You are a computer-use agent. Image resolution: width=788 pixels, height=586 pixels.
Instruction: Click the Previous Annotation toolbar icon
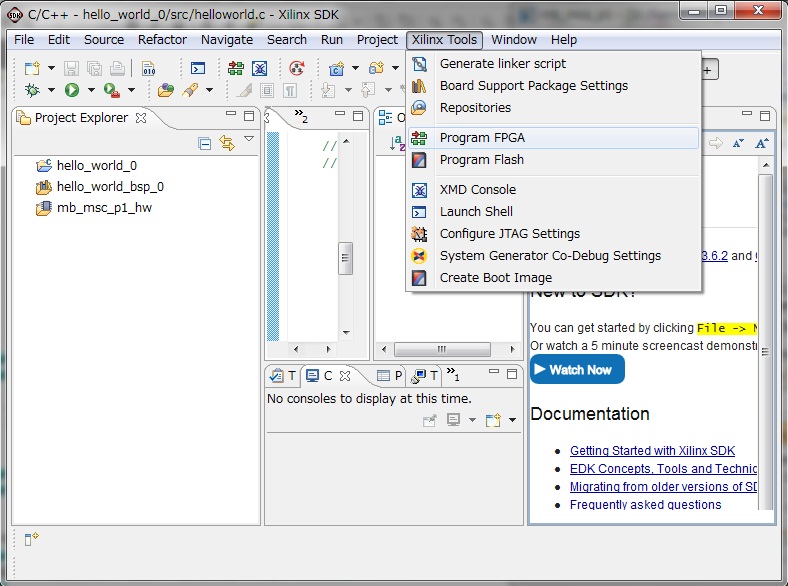368,90
